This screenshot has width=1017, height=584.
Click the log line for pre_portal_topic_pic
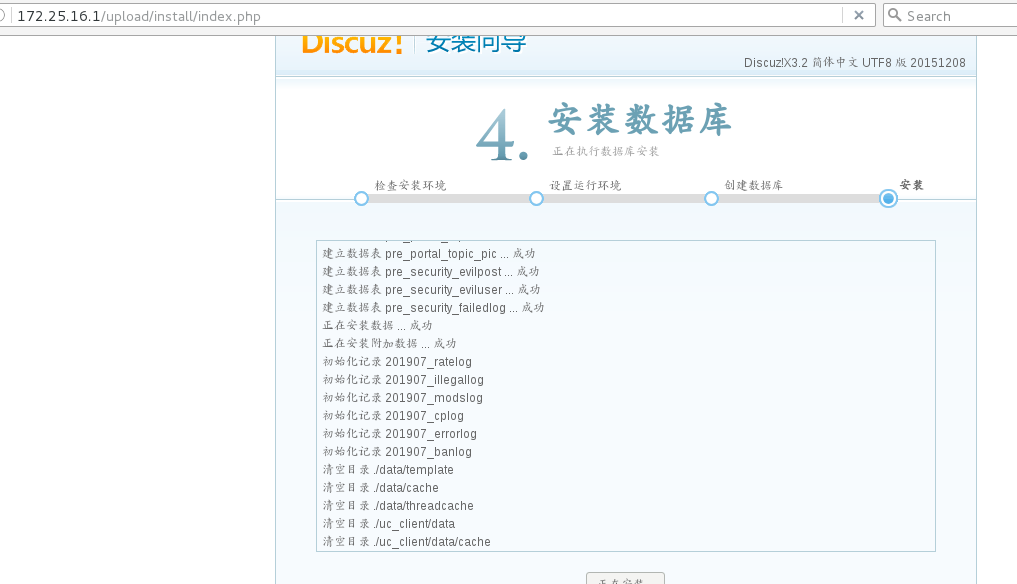429,254
